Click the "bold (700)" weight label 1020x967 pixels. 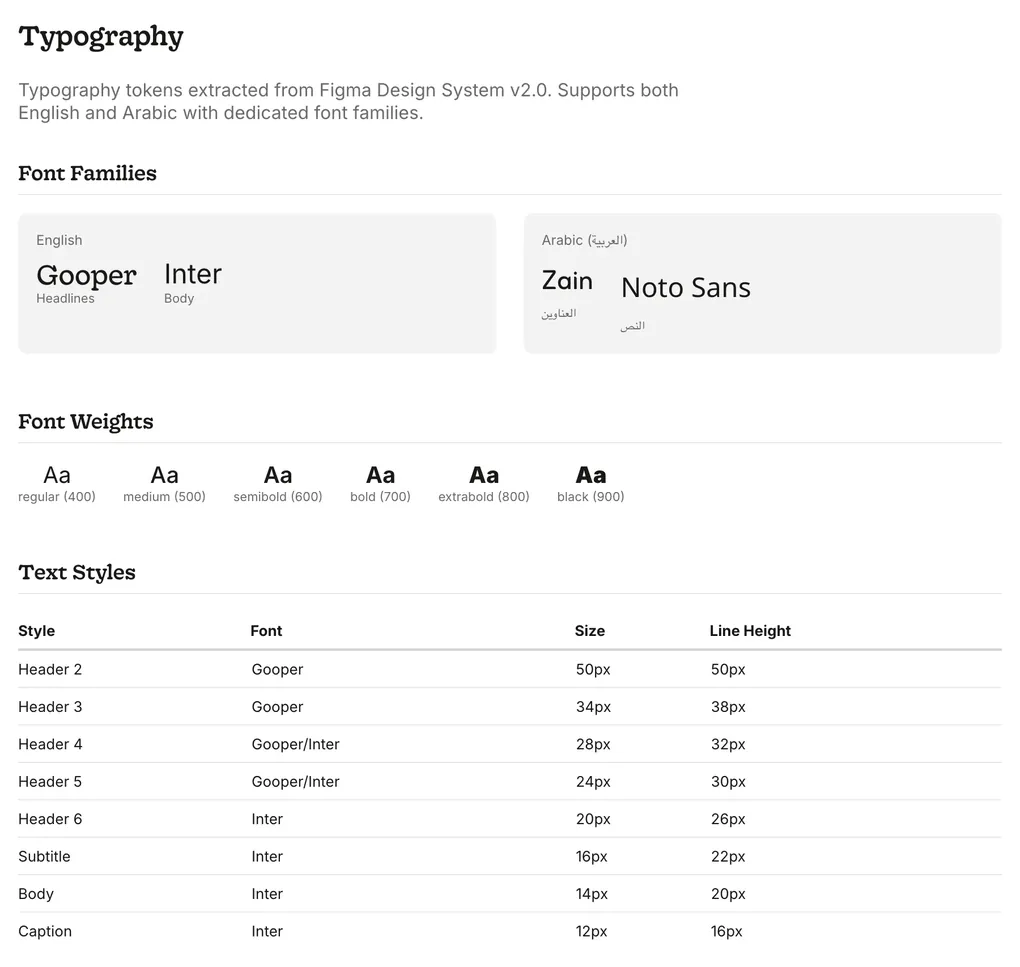point(381,497)
